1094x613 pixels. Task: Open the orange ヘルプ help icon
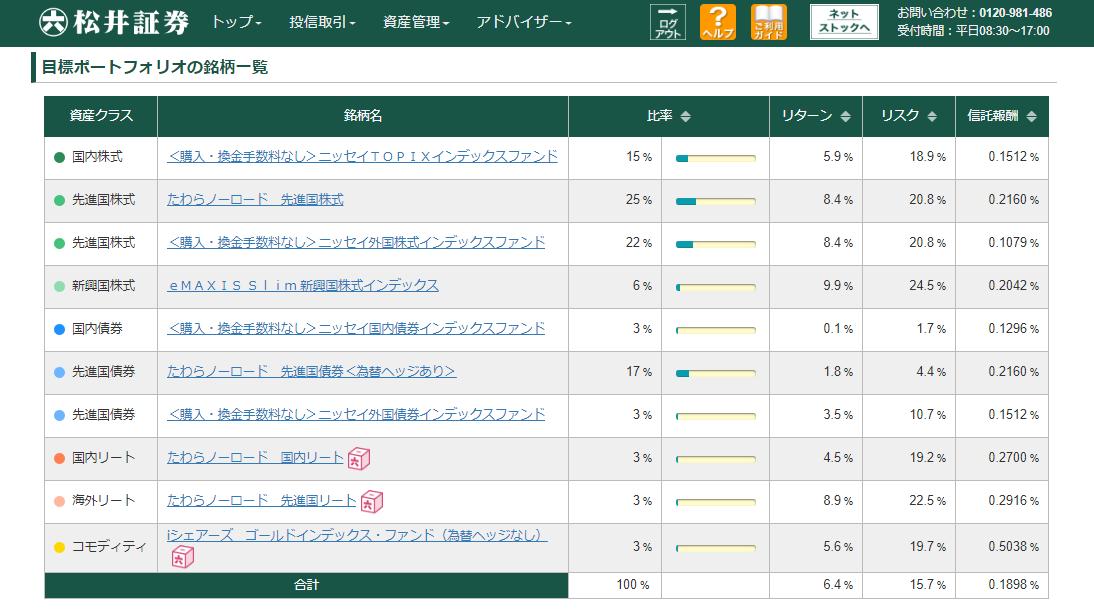[718, 22]
